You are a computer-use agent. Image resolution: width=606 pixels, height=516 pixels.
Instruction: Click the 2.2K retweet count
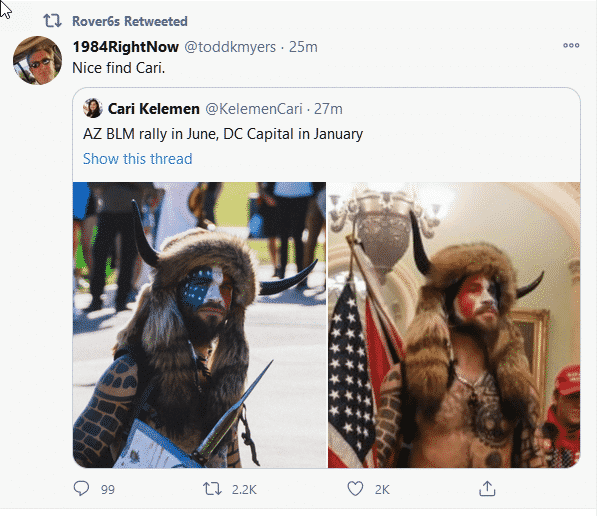click(x=244, y=489)
